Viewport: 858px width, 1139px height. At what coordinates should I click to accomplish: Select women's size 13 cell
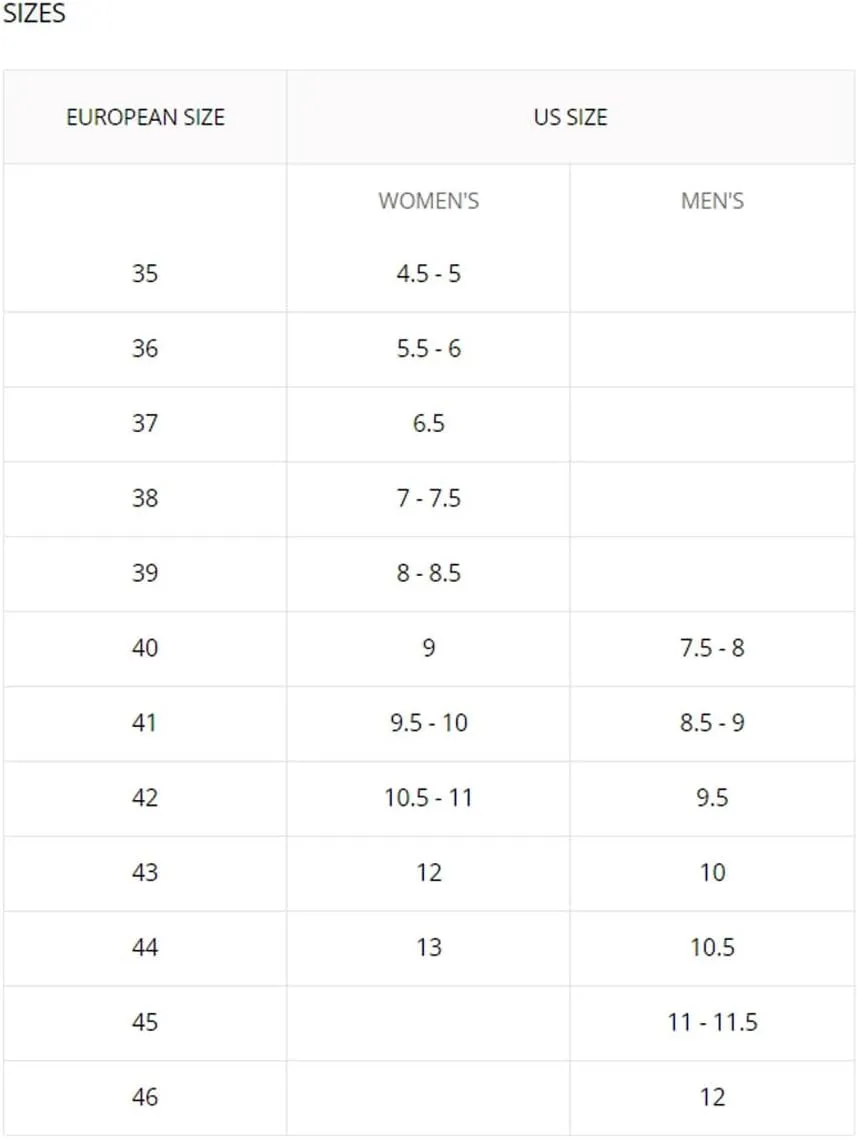[429, 947]
